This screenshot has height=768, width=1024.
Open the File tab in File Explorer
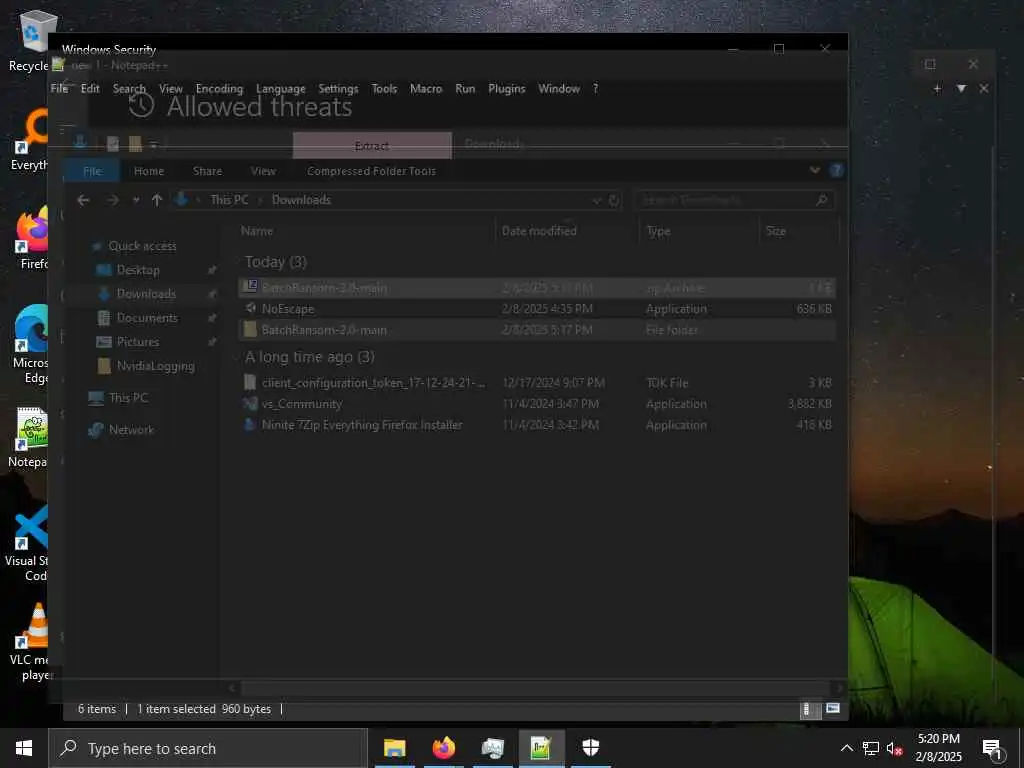(x=92, y=171)
